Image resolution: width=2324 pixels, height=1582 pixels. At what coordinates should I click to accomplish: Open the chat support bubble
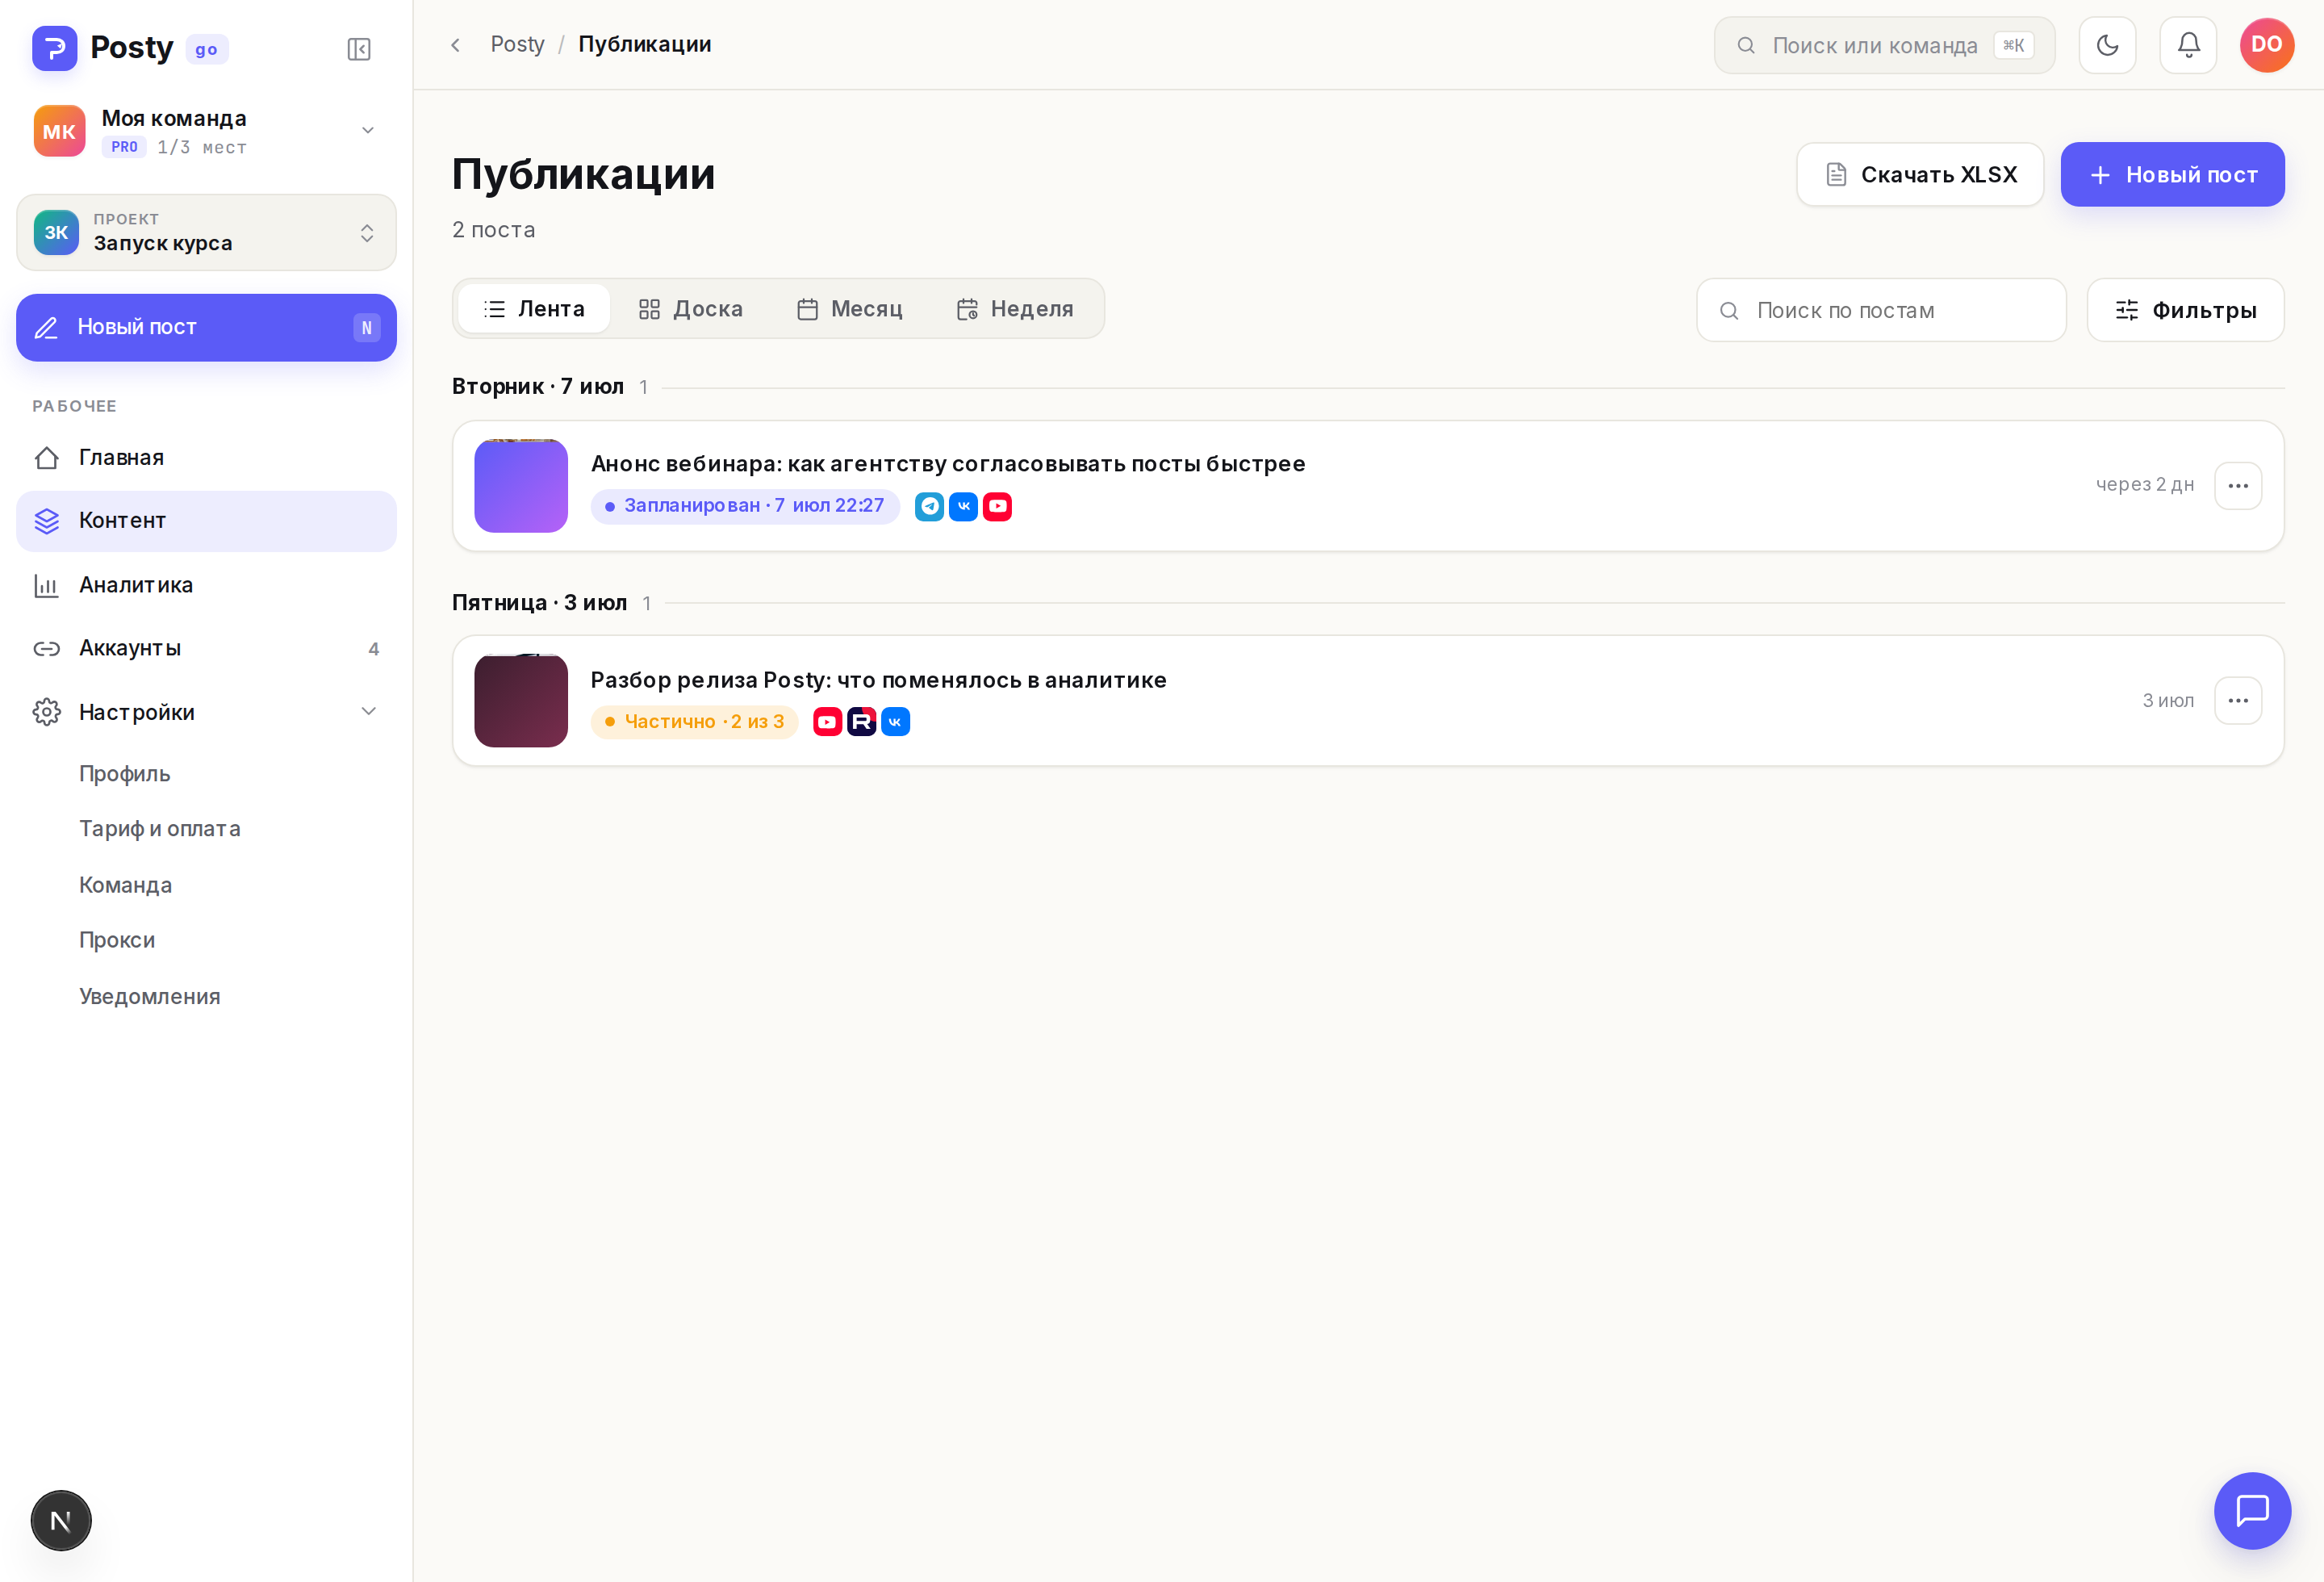[2252, 1510]
